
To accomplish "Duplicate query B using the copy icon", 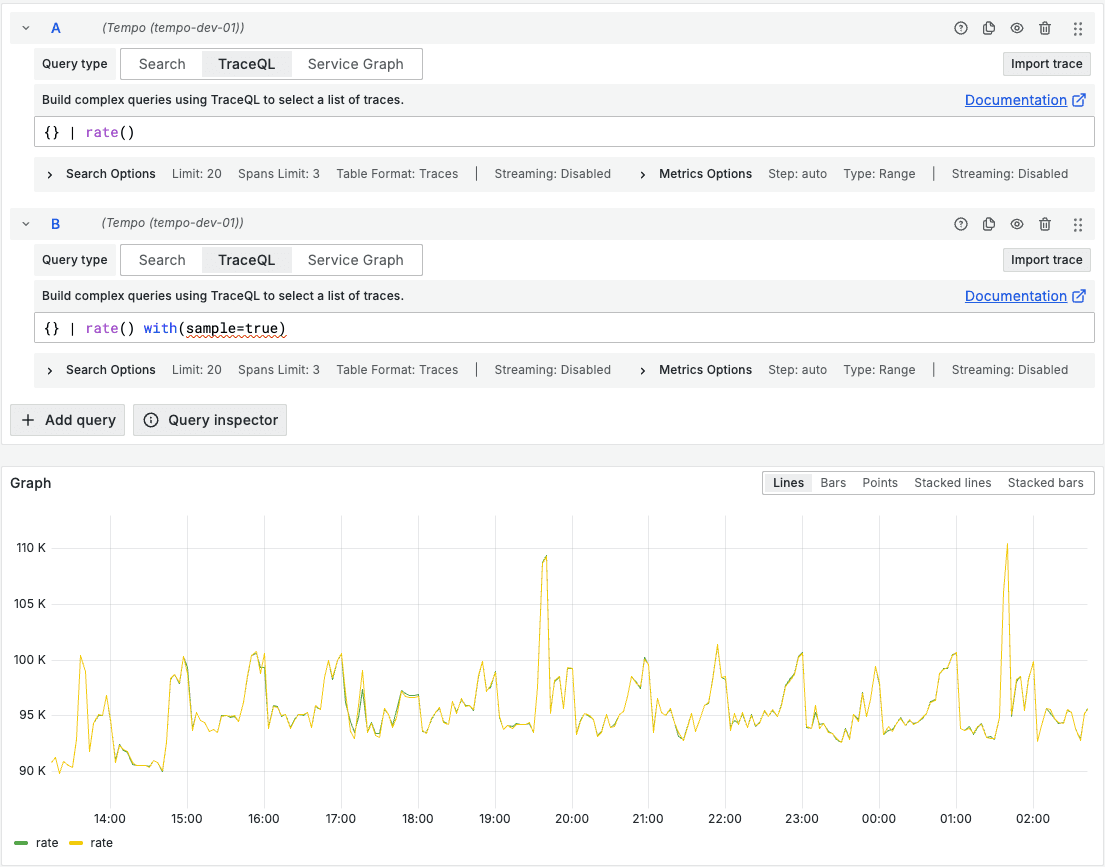I will click(989, 224).
